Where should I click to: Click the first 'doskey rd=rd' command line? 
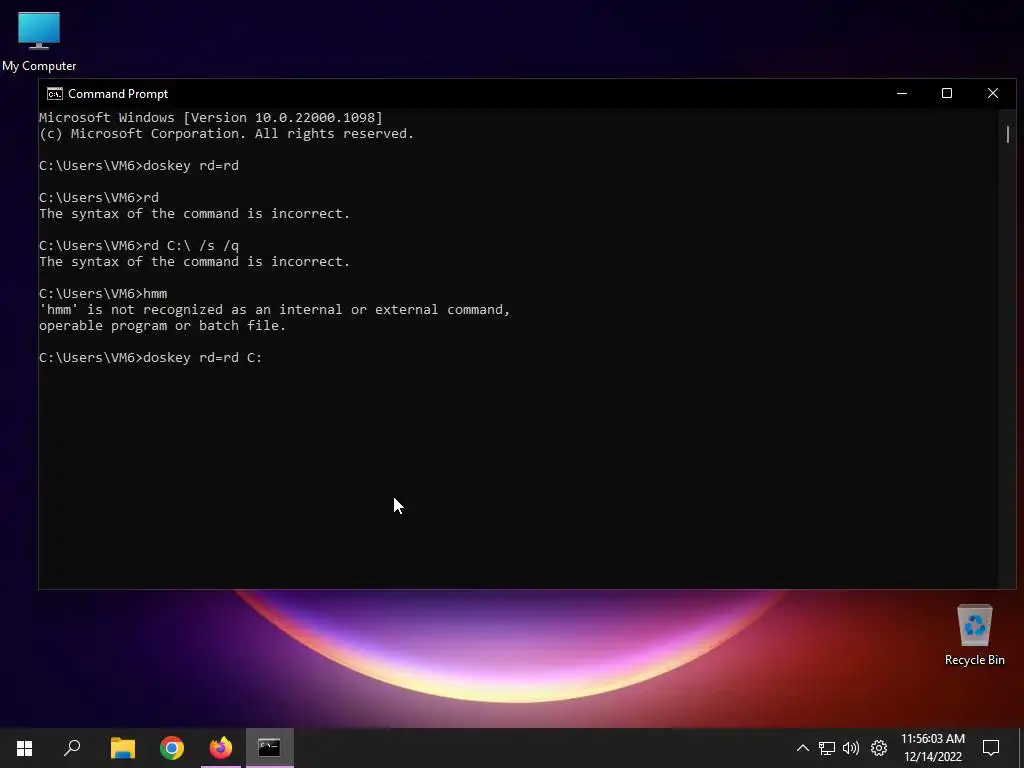139,165
